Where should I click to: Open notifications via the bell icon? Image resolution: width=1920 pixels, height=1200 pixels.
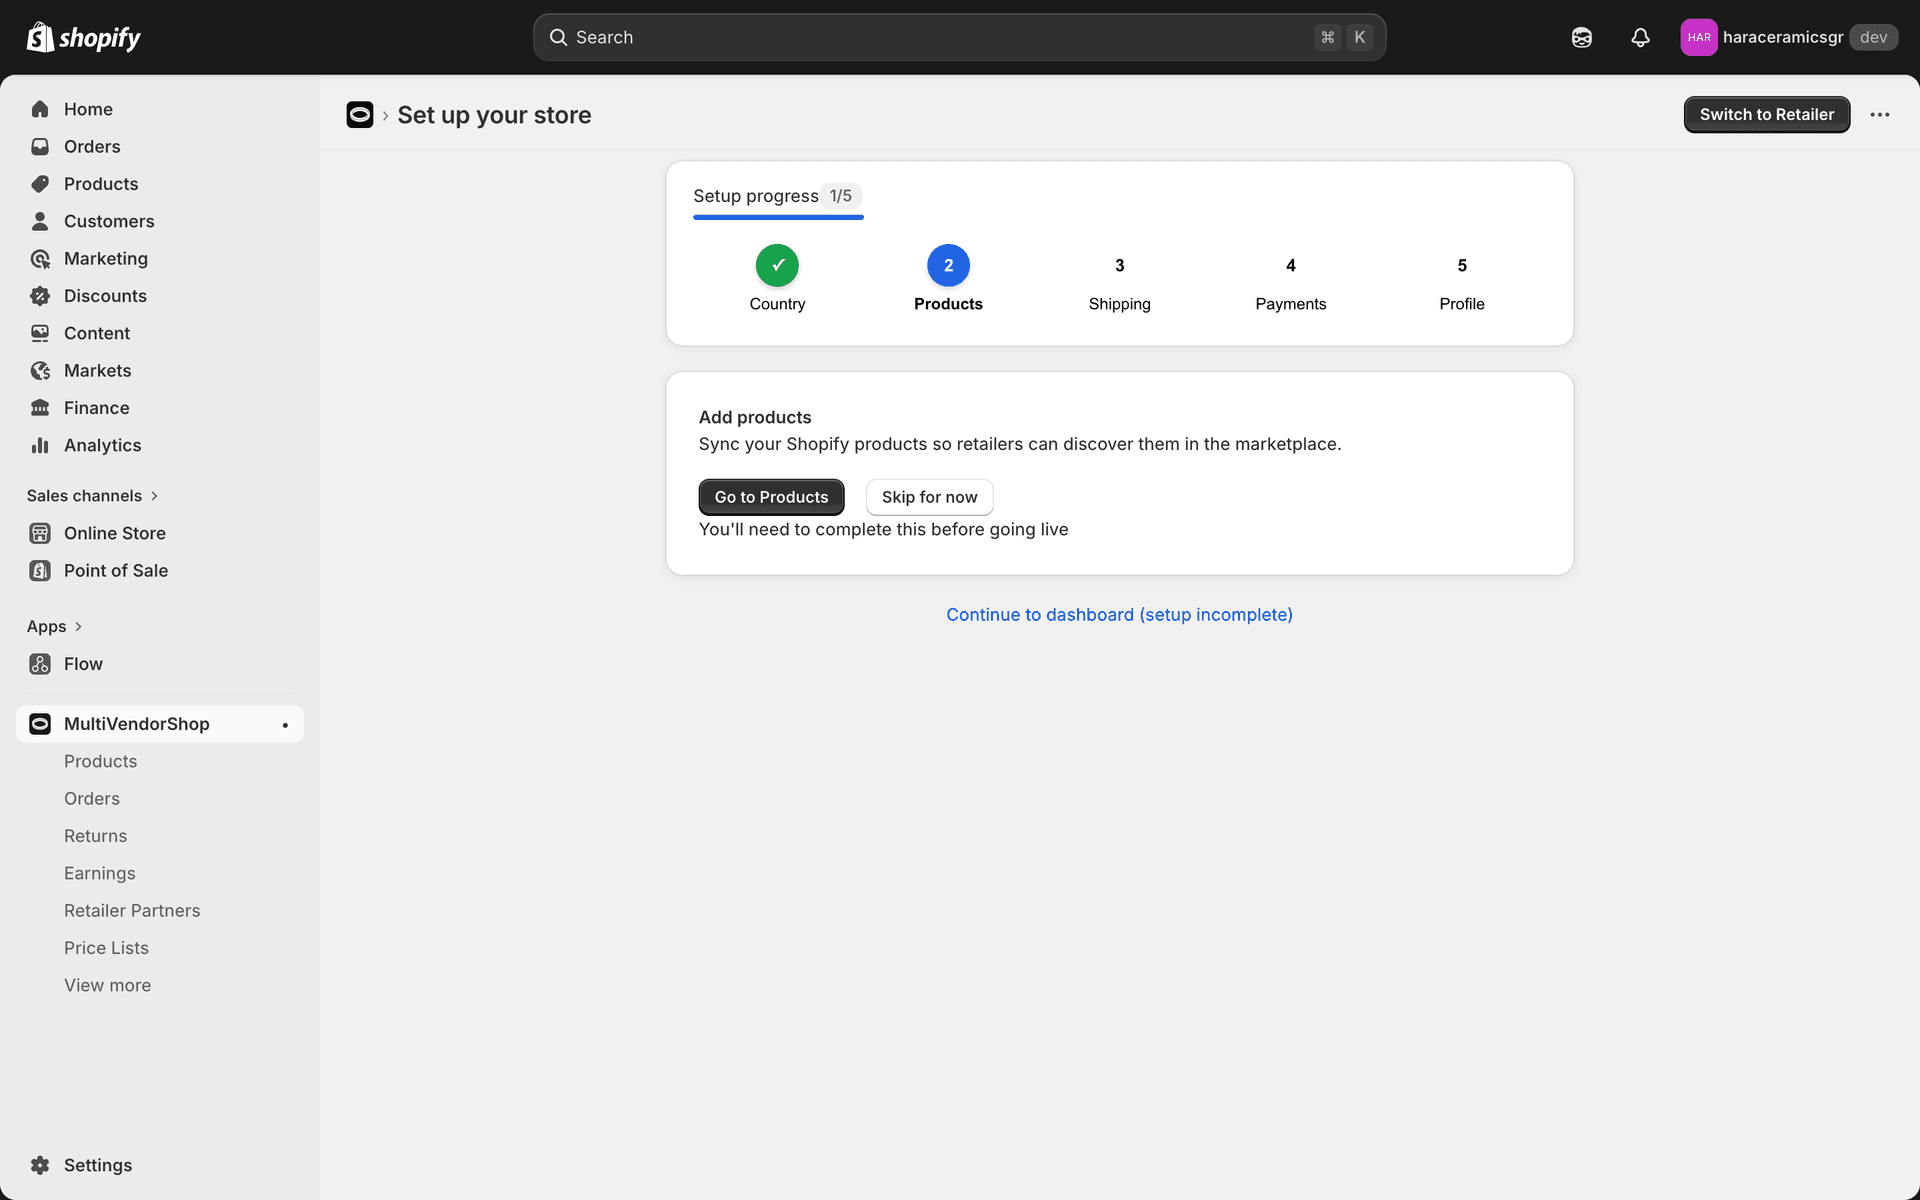[x=1639, y=37]
